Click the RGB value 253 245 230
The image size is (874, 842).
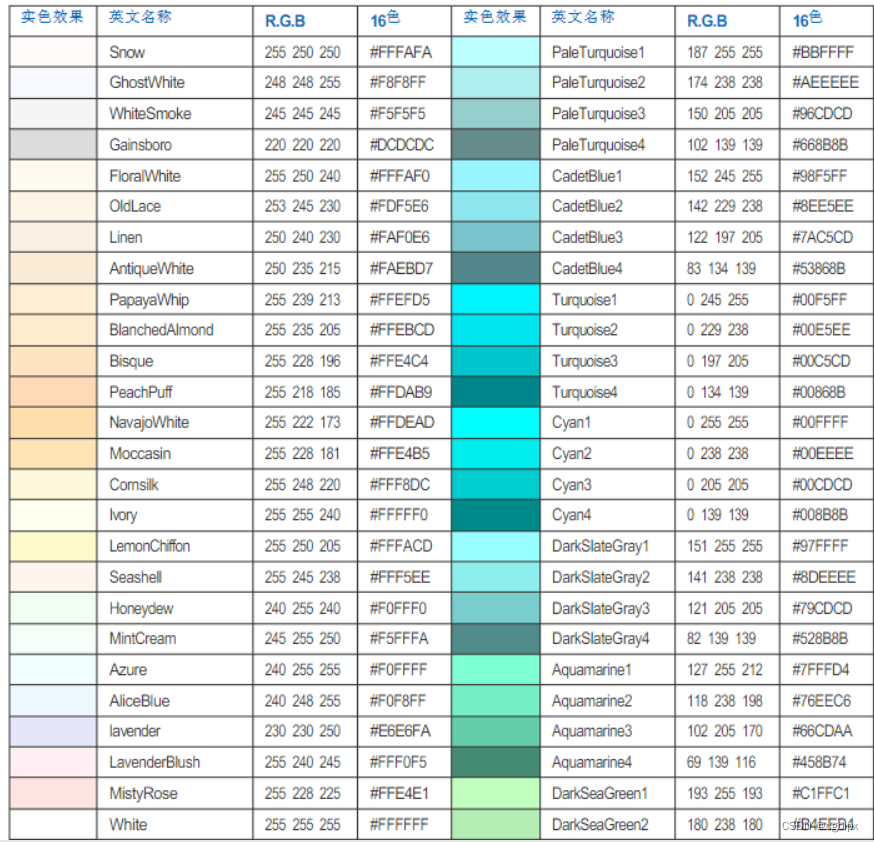click(302, 206)
